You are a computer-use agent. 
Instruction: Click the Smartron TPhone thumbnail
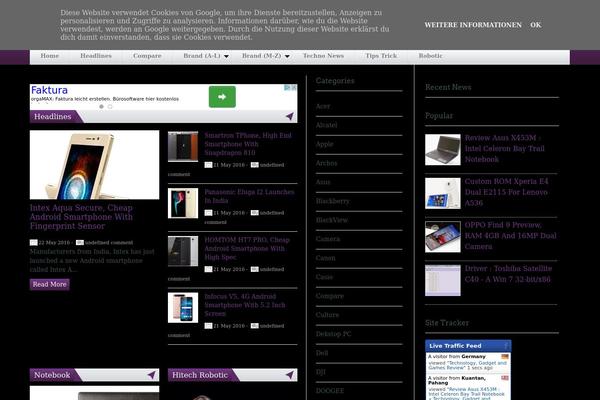[x=183, y=147]
